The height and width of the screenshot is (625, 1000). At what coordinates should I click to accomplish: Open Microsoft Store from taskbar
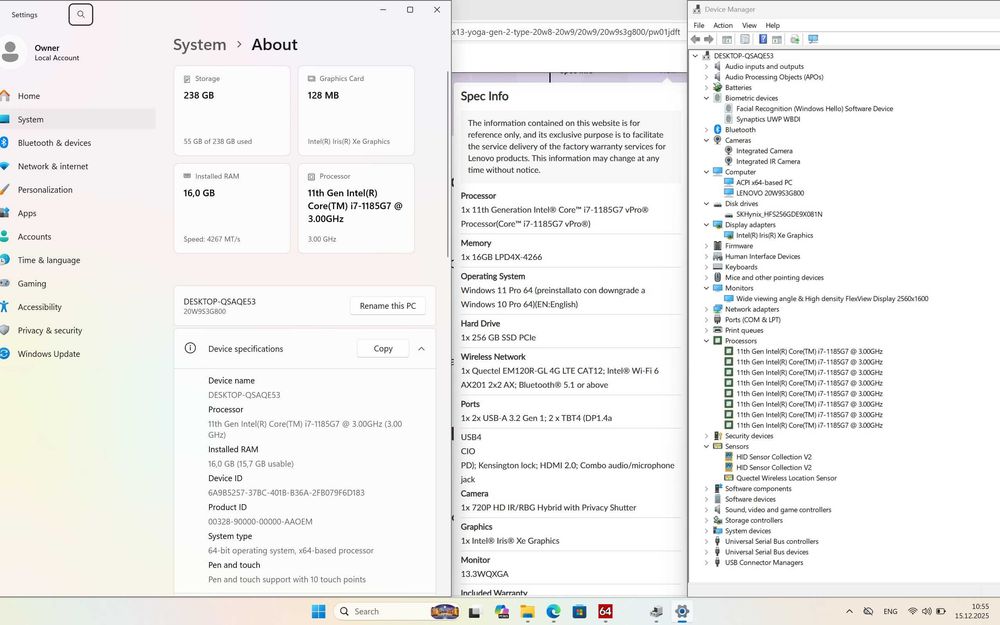pyautogui.click(x=579, y=612)
